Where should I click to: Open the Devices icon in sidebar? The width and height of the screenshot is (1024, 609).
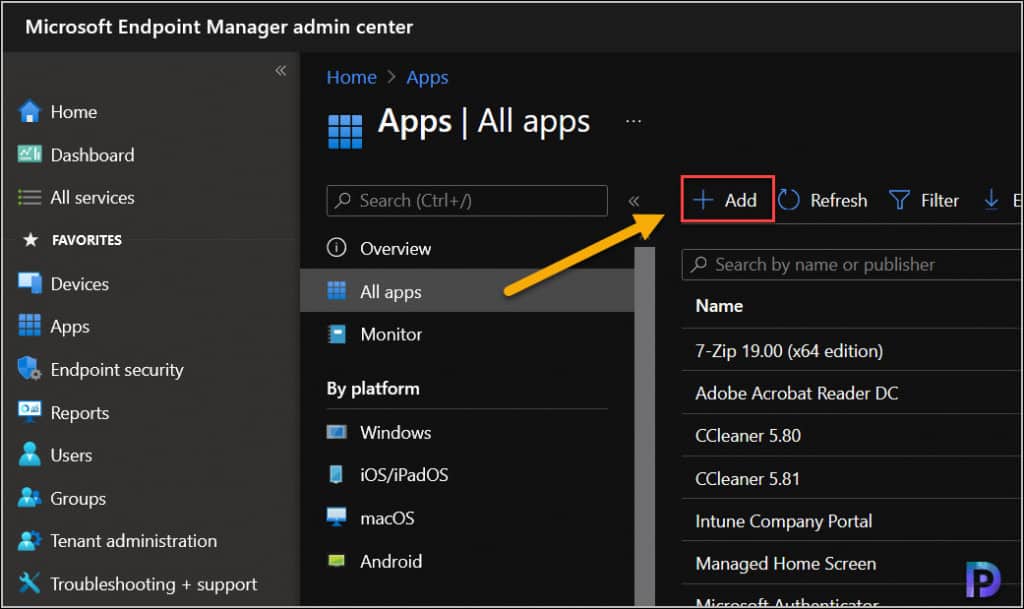(x=29, y=283)
